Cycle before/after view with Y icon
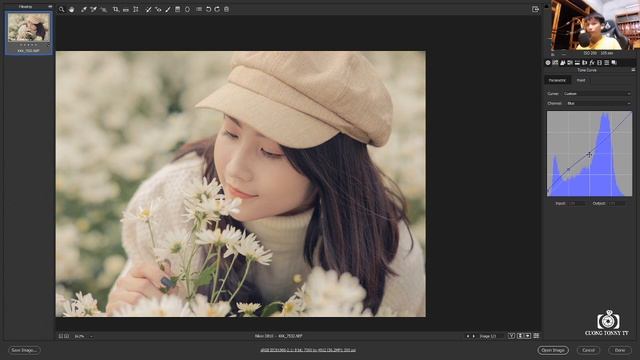This screenshot has width=640, height=360. point(511,336)
